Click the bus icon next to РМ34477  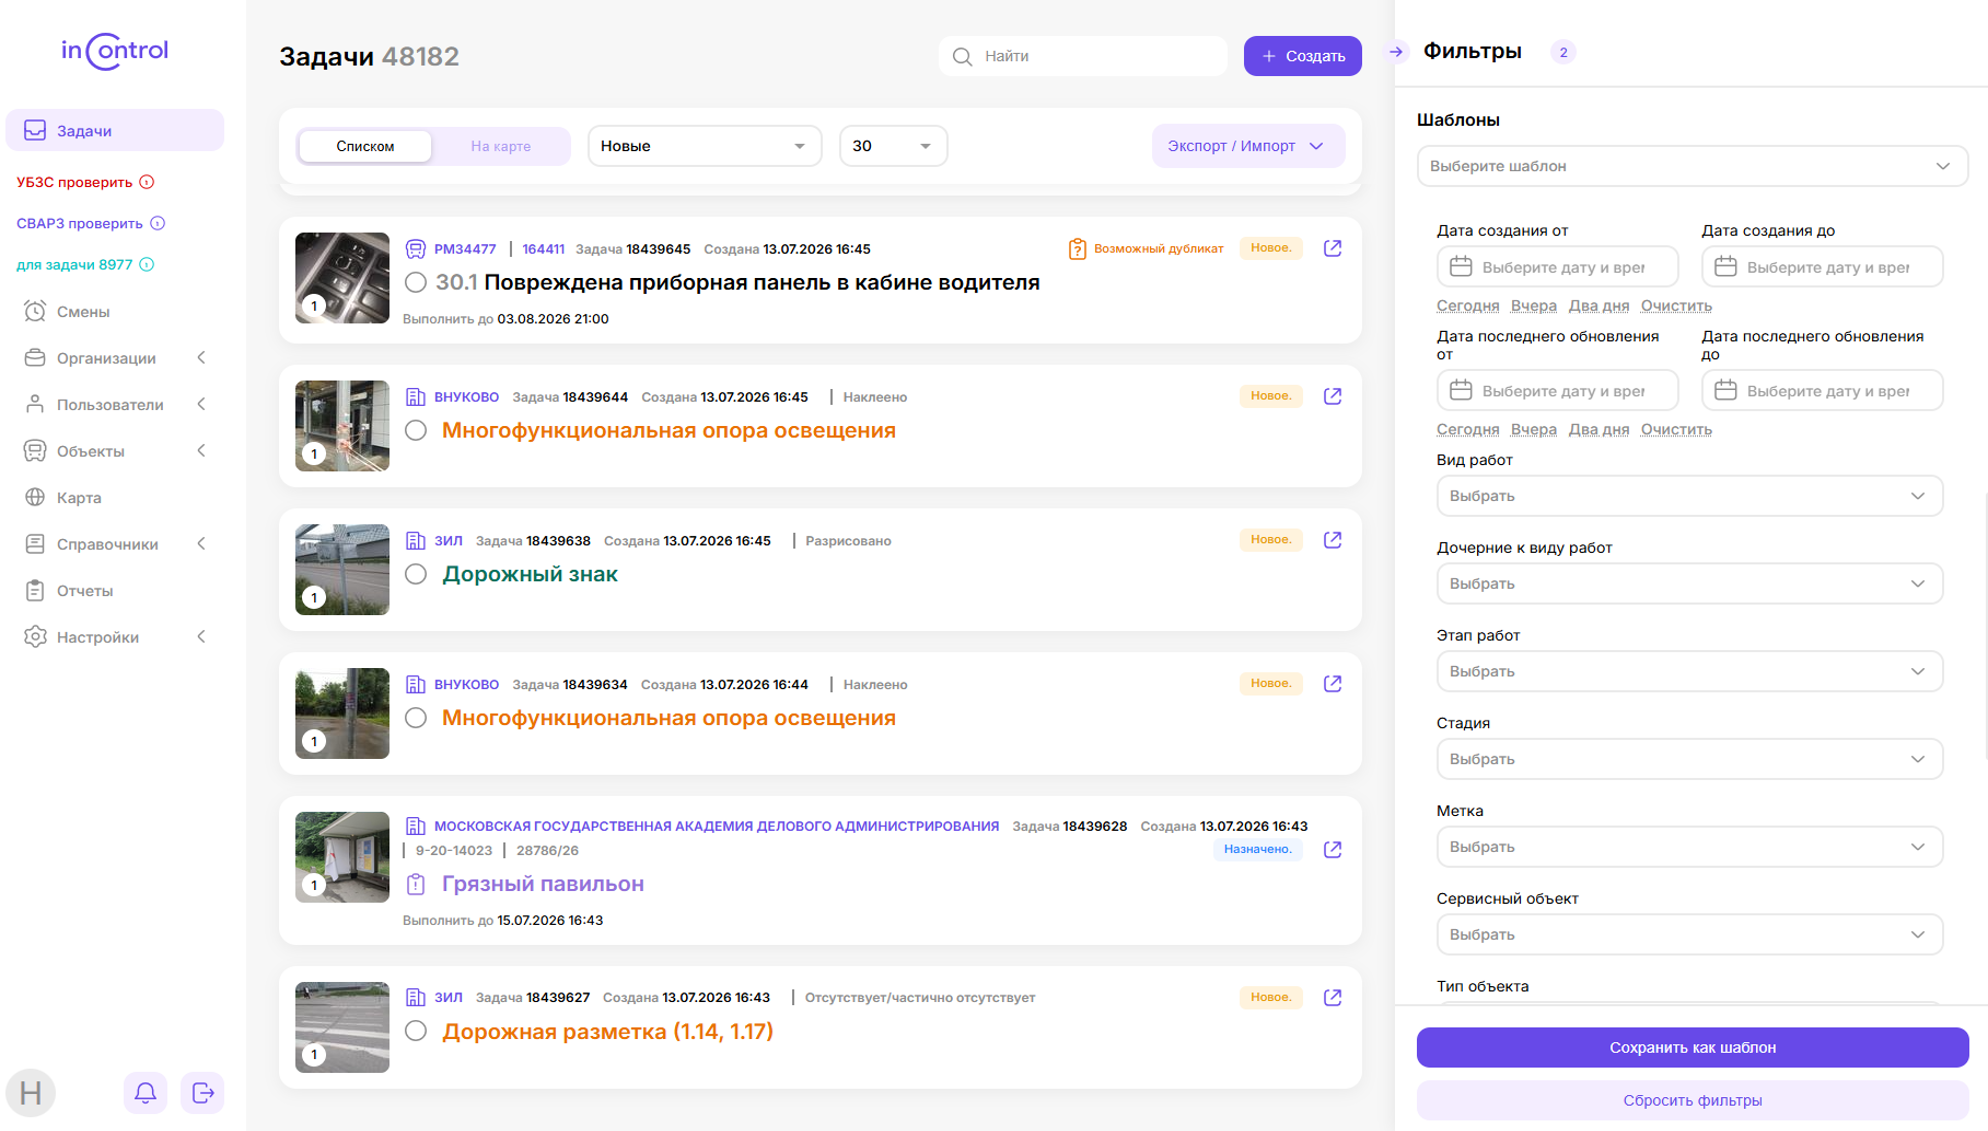415,249
